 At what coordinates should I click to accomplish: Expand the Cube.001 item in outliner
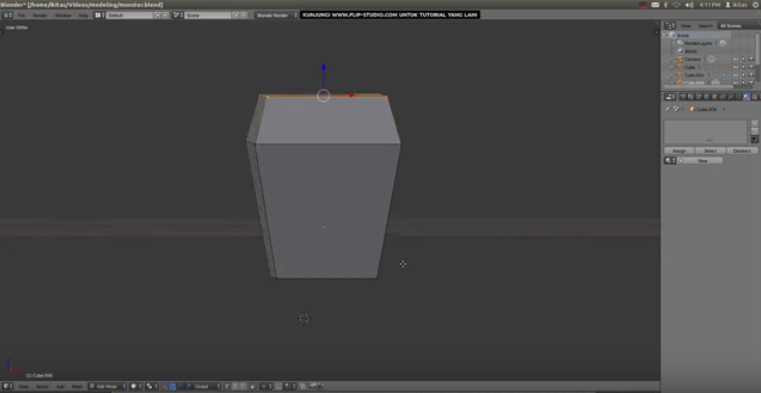tap(672, 75)
